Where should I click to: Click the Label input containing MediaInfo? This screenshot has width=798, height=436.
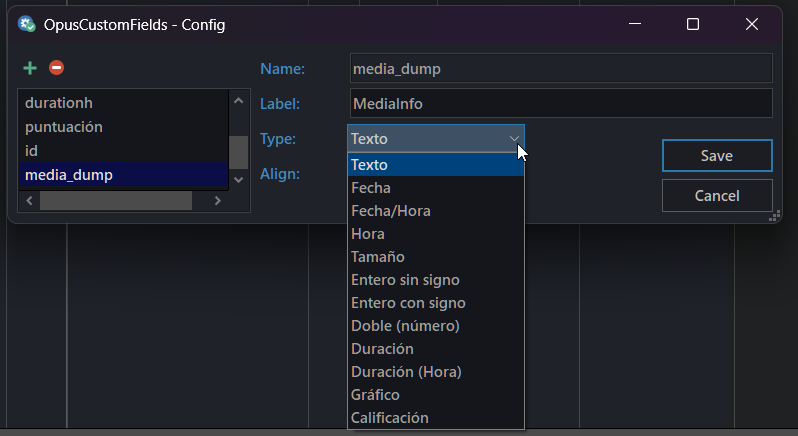pyautogui.click(x=561, y=103)
